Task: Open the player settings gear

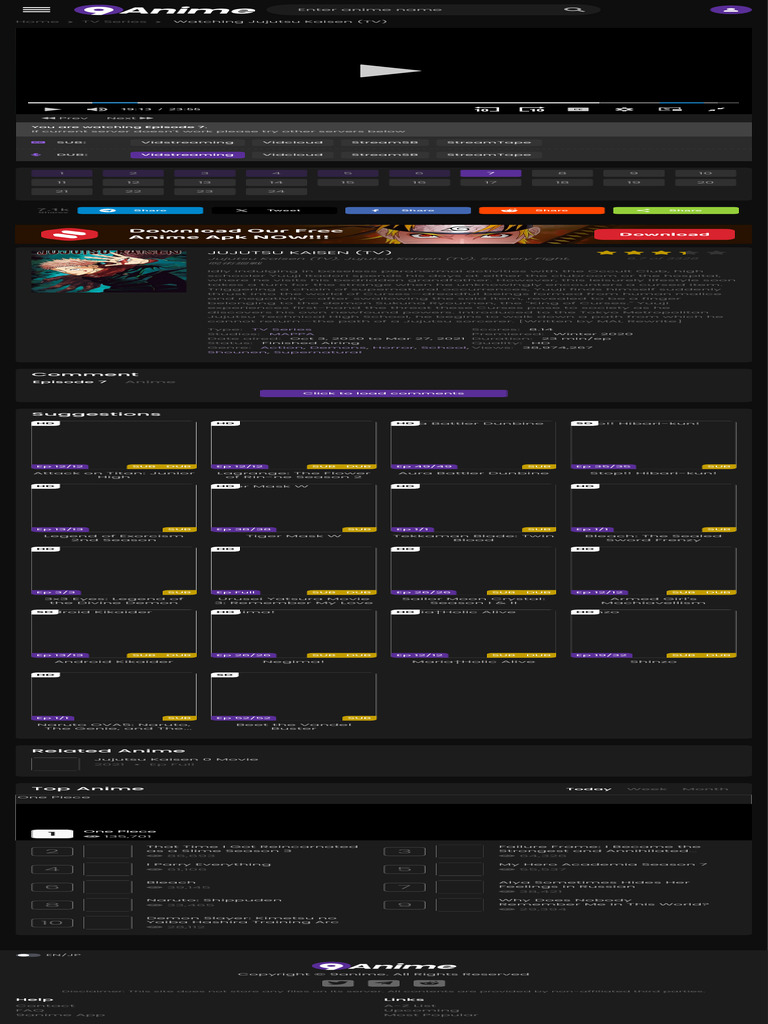Action: click(x=624, y=109)
